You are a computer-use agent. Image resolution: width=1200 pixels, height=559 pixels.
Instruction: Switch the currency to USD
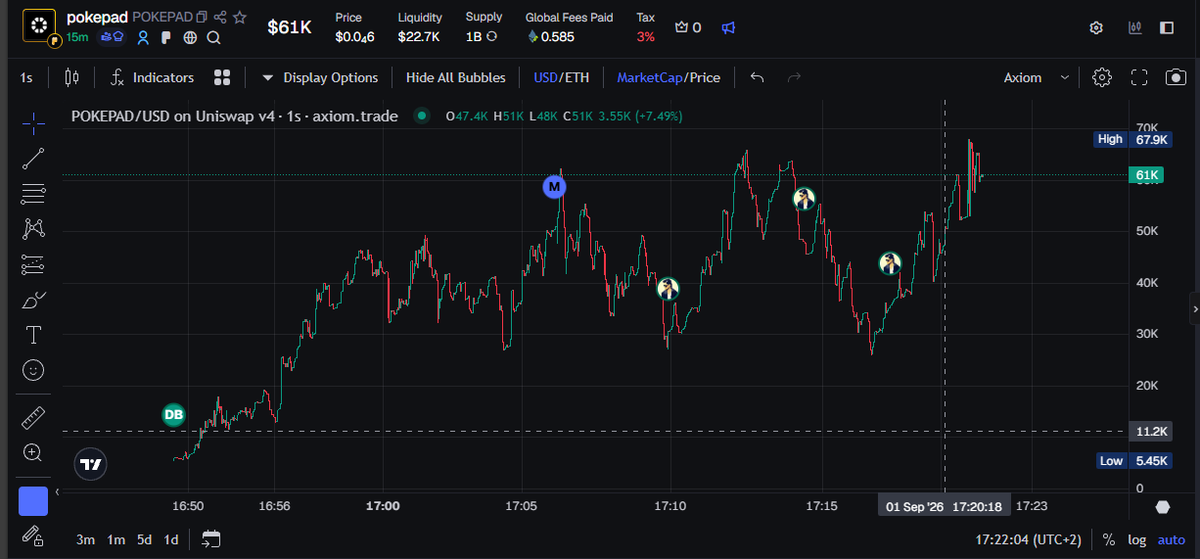coord(545,77)
